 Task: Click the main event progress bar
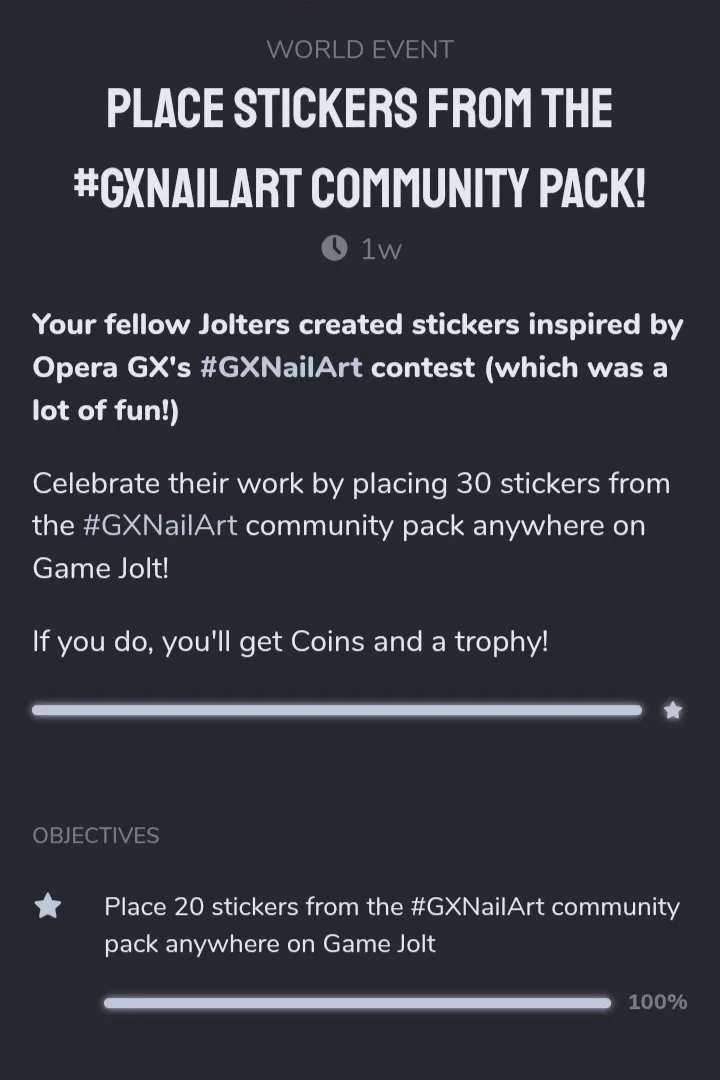(336, 710)
